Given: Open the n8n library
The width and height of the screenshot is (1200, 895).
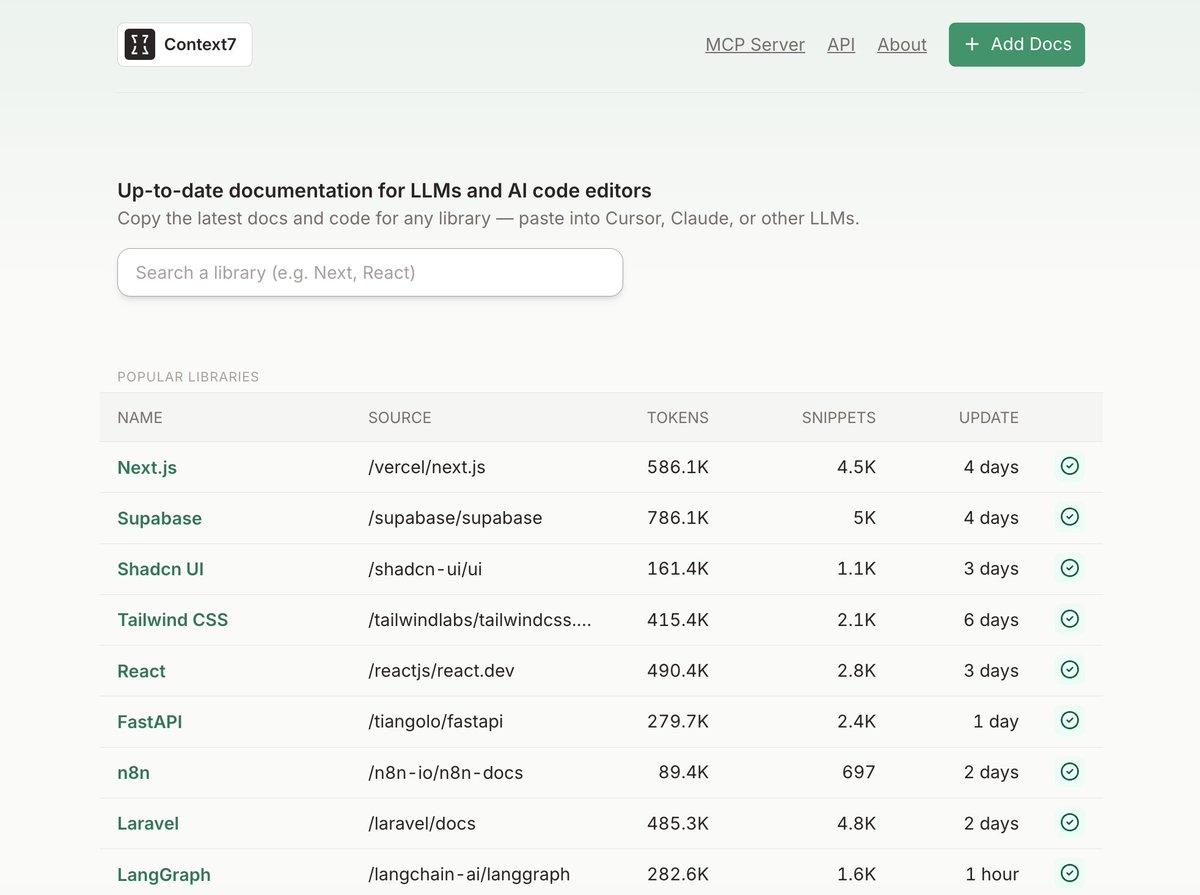Looking at the screenshot, I should pyautogui.click(x=133, y=773).
